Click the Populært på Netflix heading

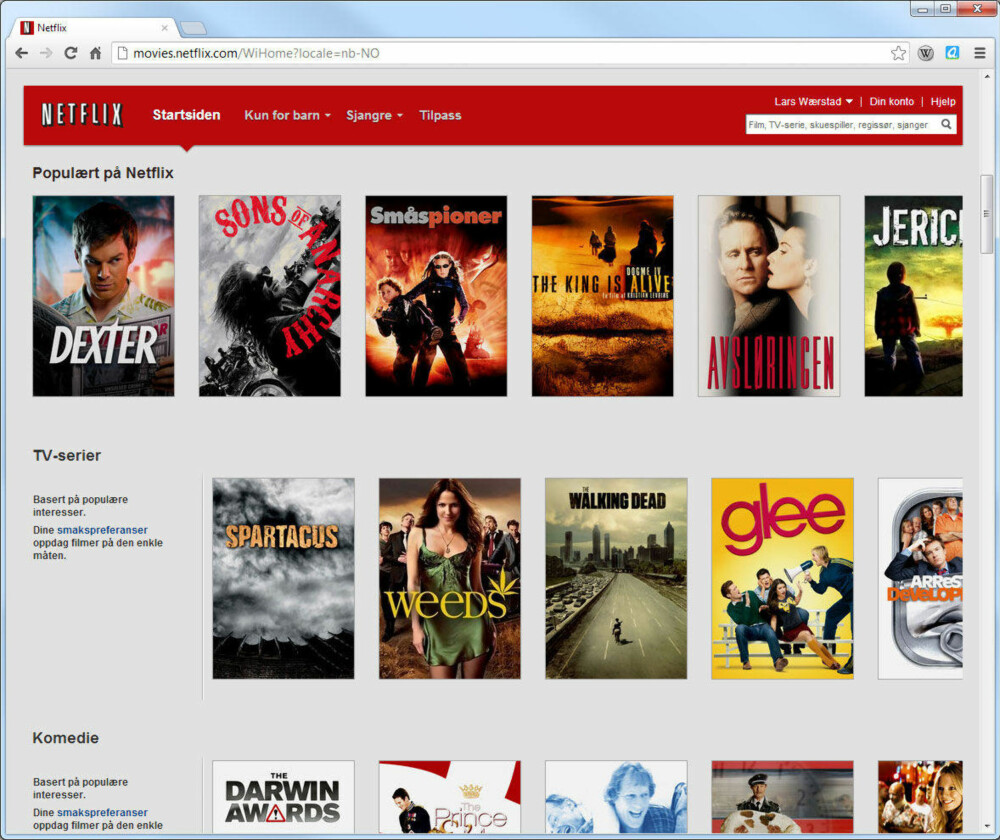point(103,173)
